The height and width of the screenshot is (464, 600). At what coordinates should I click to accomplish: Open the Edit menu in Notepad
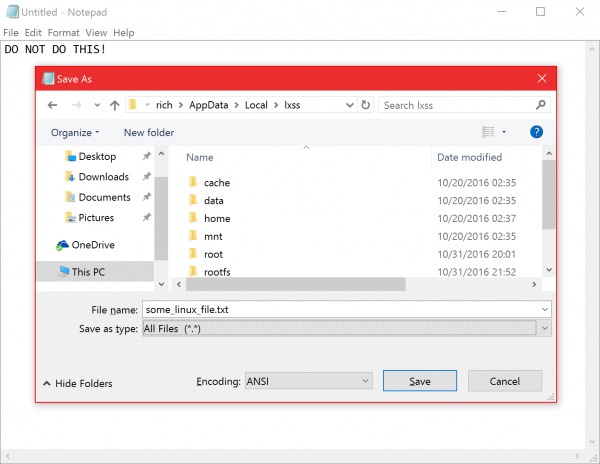click(x=34, y=32)
